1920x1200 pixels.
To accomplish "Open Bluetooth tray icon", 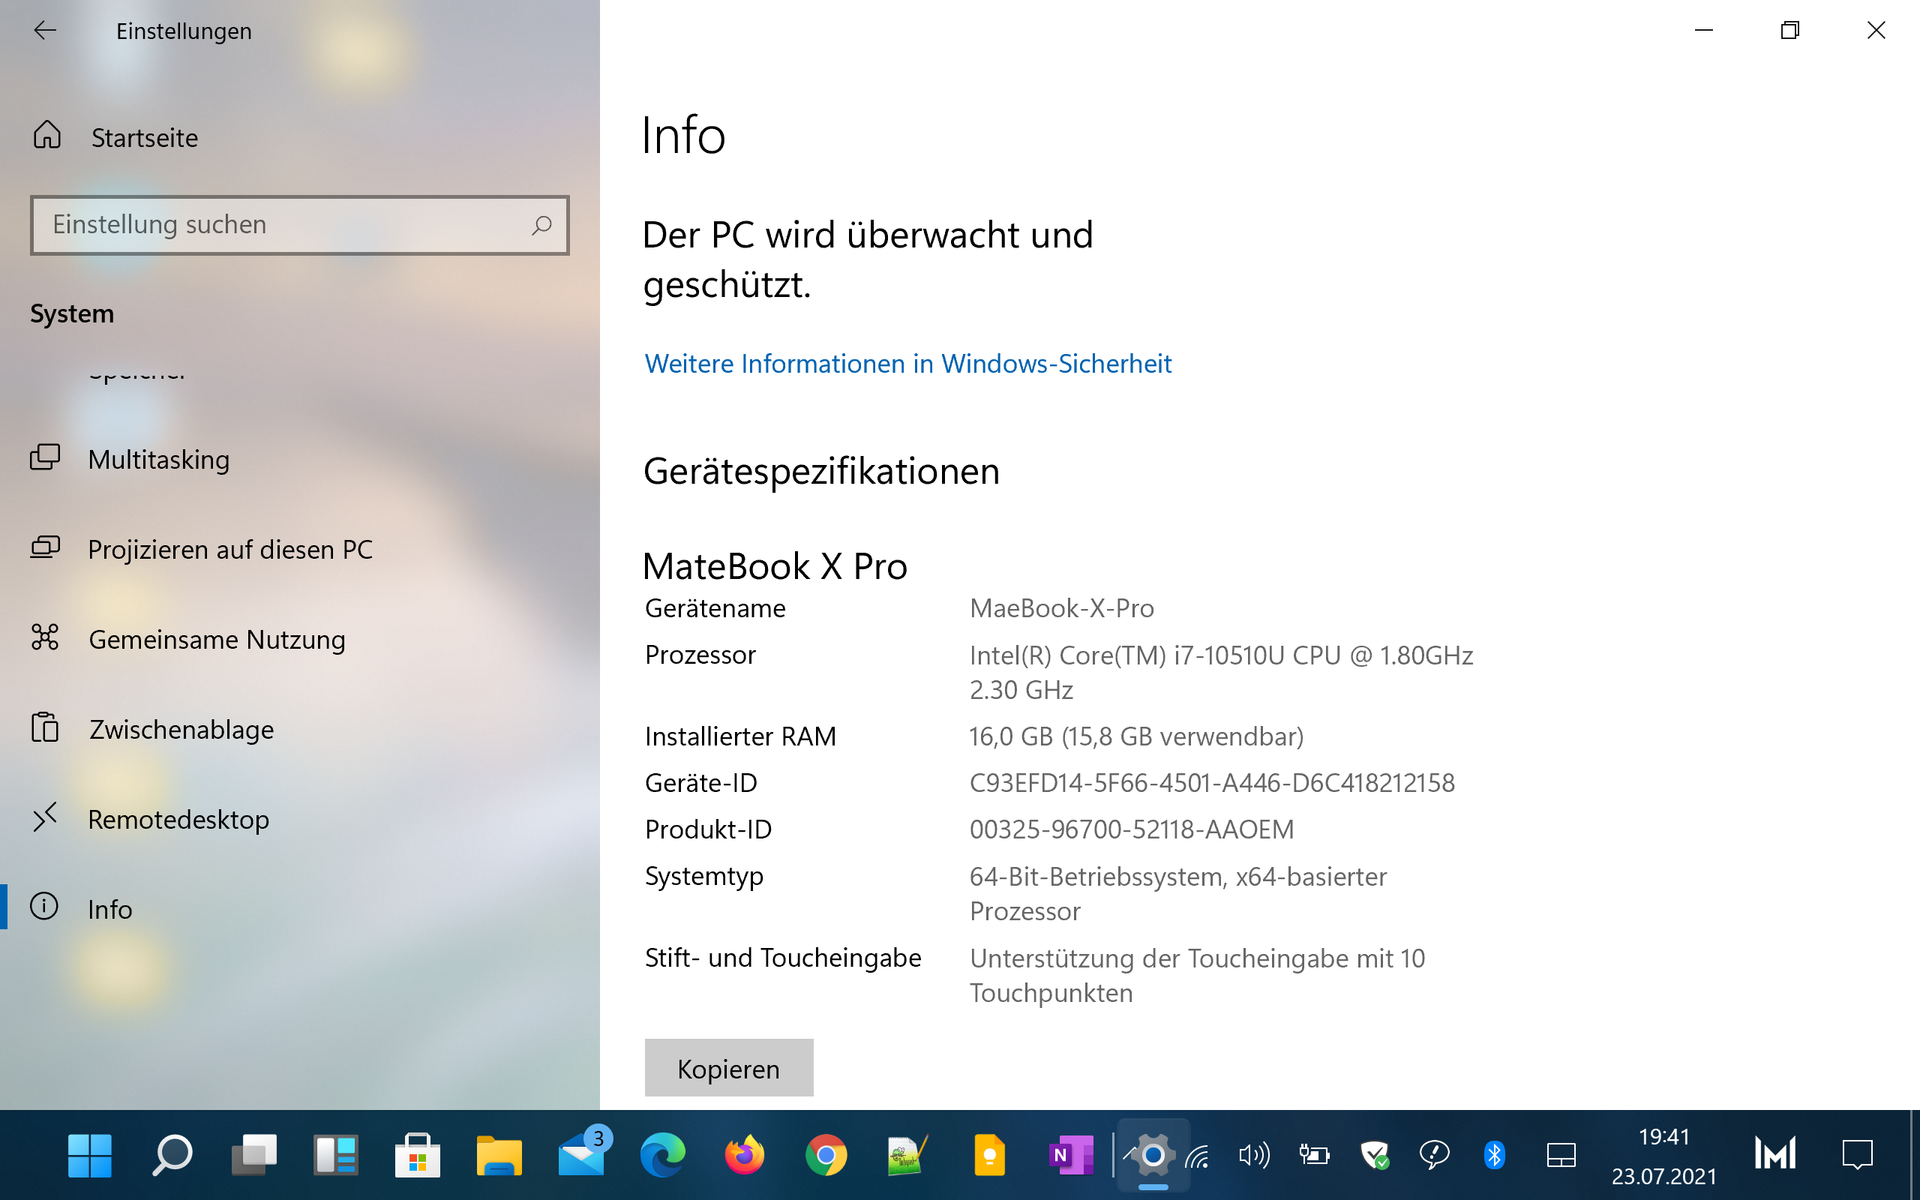I will (x=1495, y=1156).
